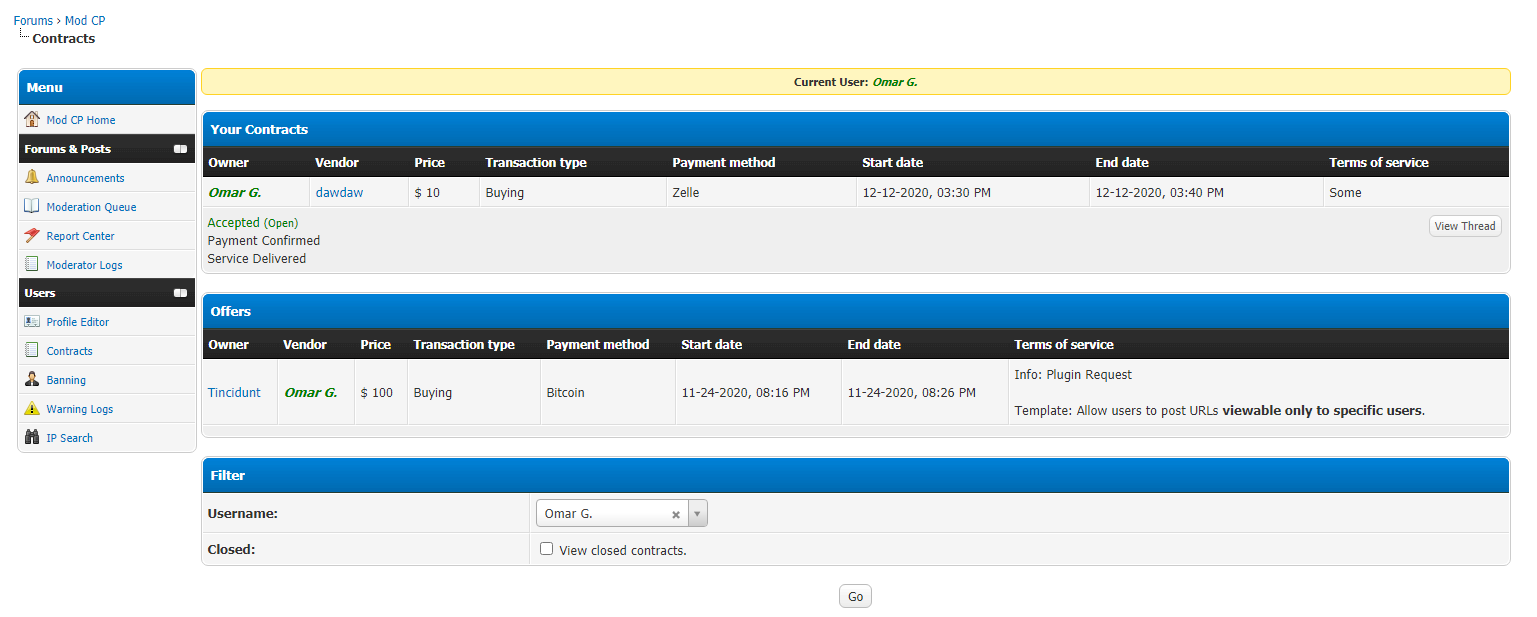
Task: Click the Warning Logs triangle icon
Action: (32, 409)
